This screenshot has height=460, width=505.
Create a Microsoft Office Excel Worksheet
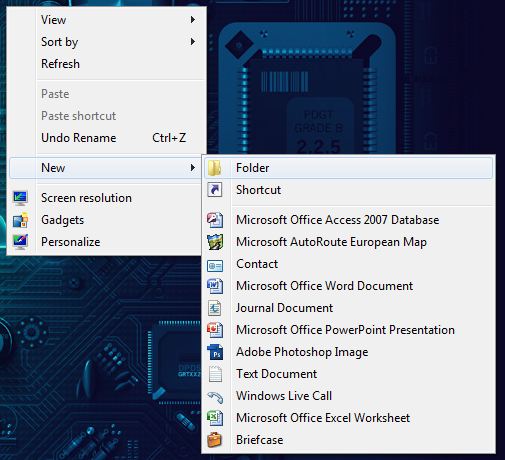[348, 418]
